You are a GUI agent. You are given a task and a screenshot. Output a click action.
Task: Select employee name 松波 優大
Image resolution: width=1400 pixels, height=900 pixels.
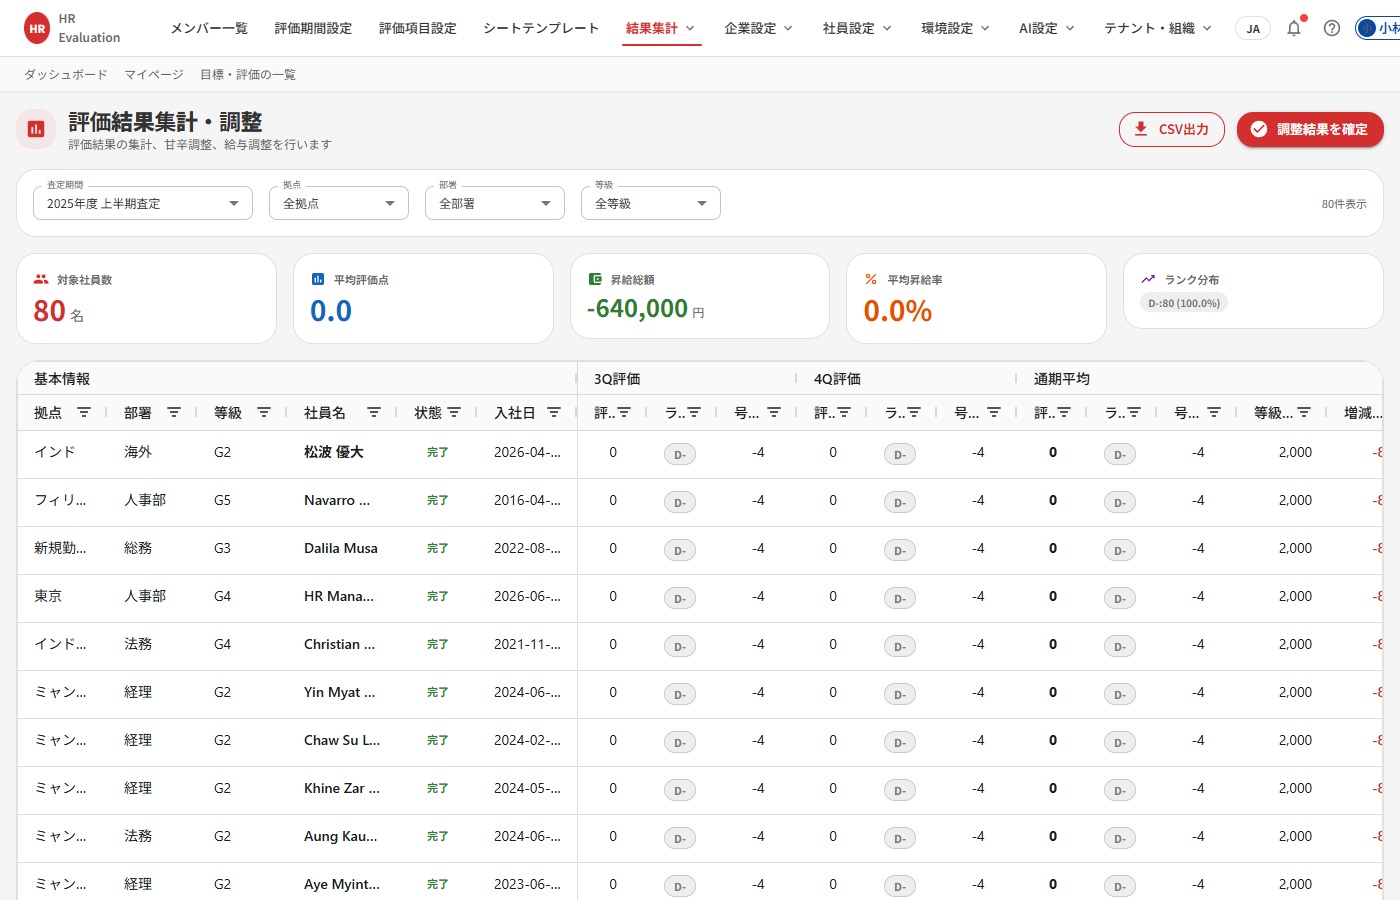(334, 452)
